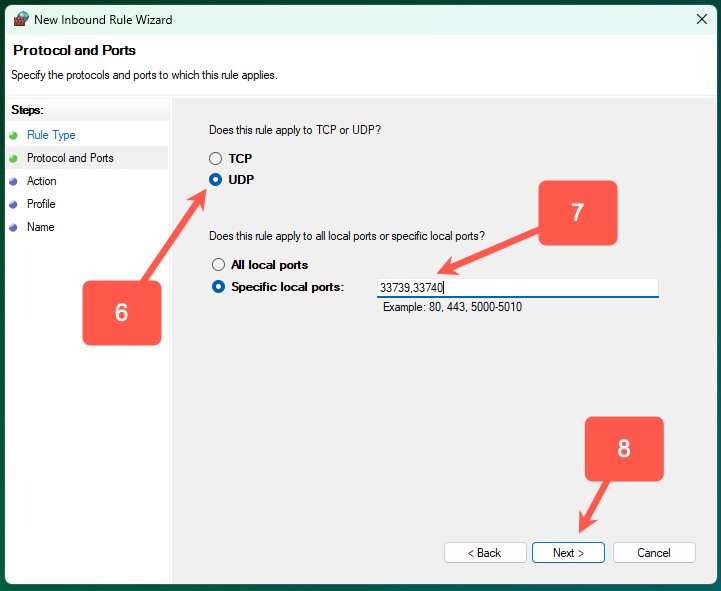Click the ports field containing 33739,33740

click(517, 288)
